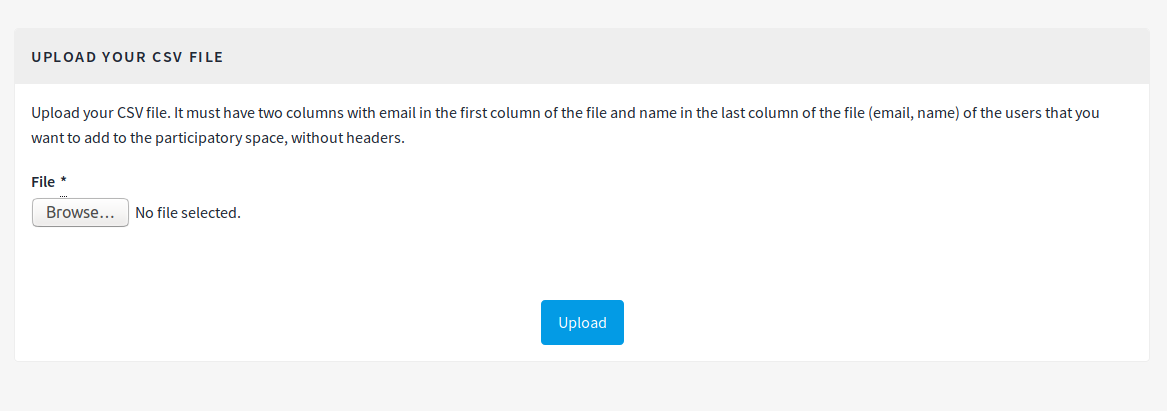The width and height of the screenshot is (1167, 411).
Task: Click the Browse… file chooser button
Action: [x=80, y=212]
